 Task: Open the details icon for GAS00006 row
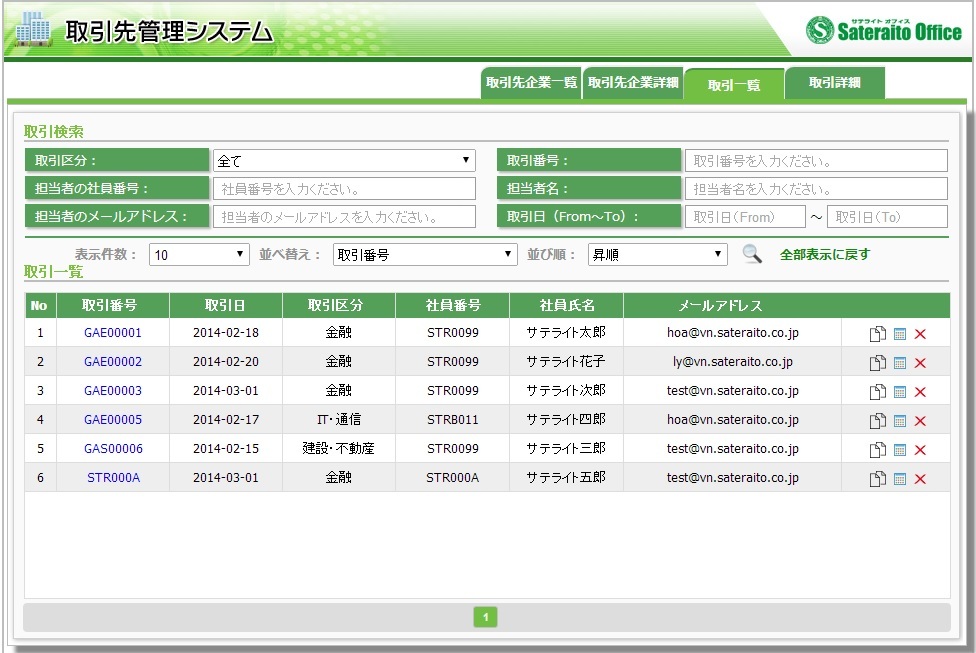pyautogui.click(x=899, y=450)
